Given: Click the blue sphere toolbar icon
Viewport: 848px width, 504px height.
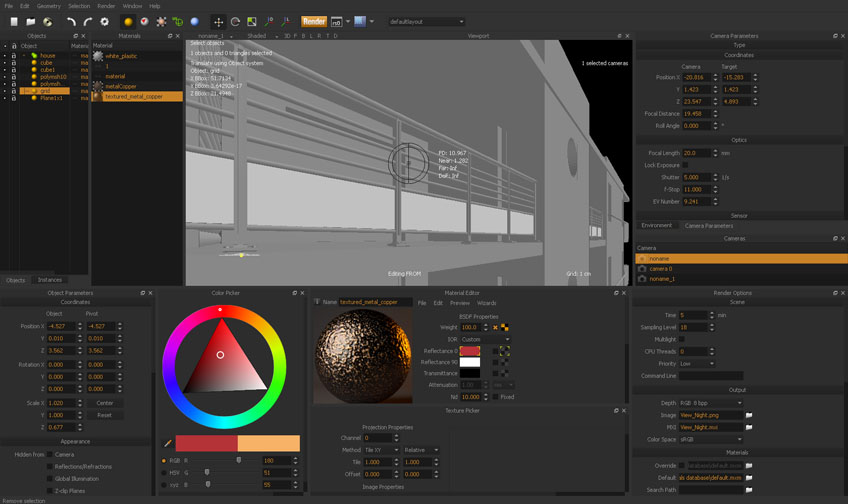Looking at the screenshot, I should tap(194, 21).
